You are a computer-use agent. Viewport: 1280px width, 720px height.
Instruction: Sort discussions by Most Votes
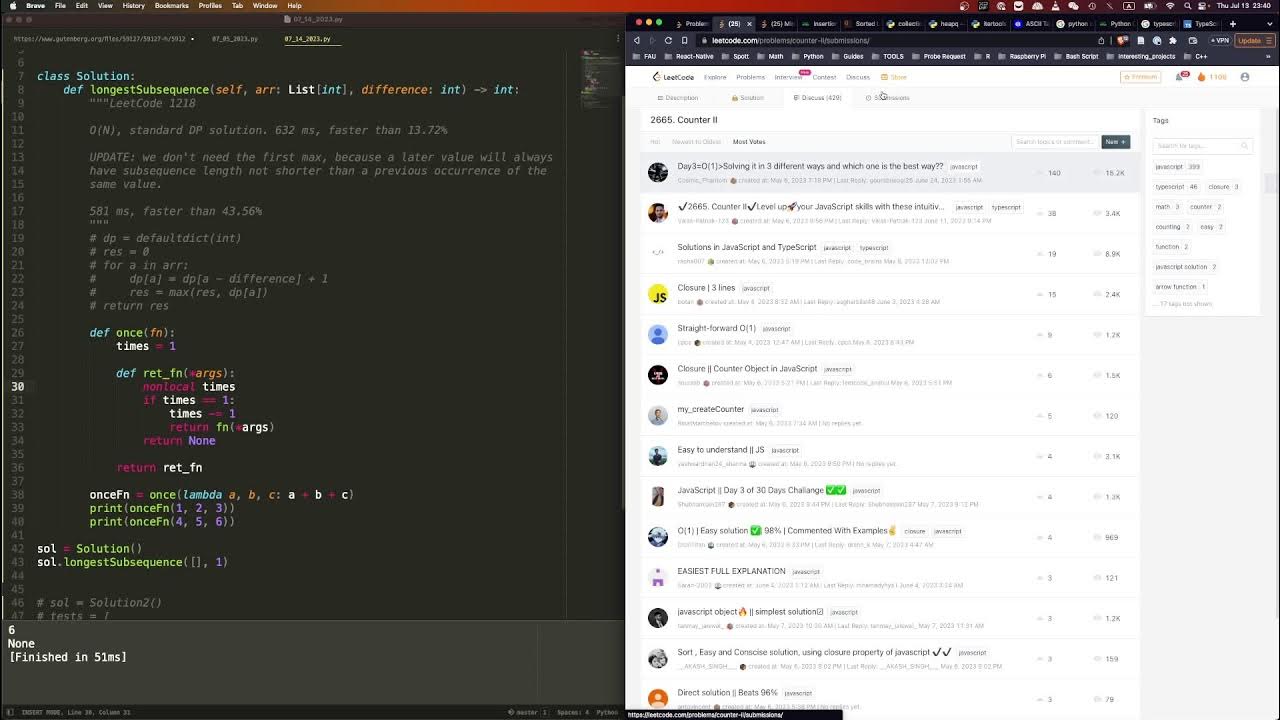(749, 142)
